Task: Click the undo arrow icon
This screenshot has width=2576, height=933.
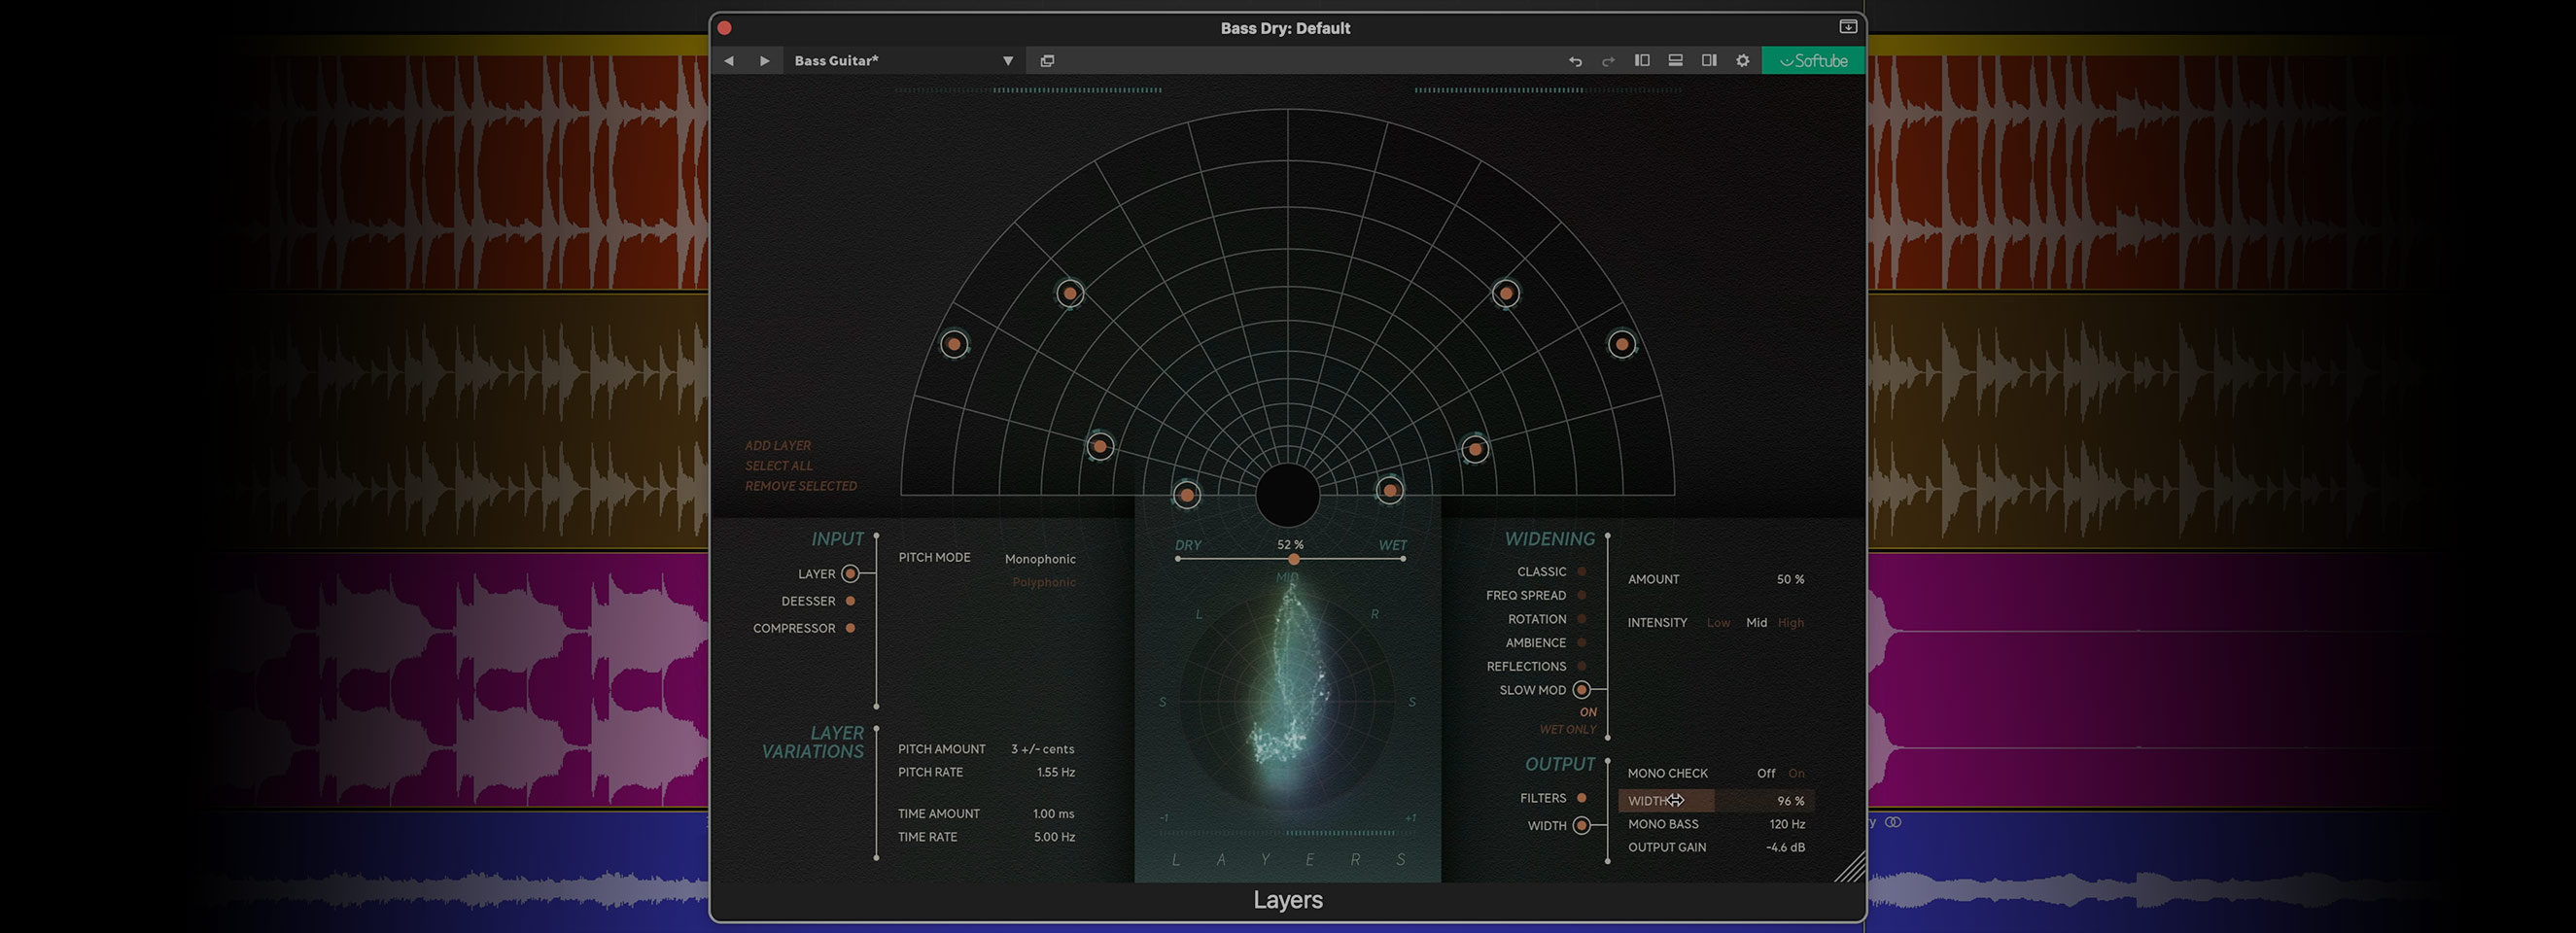Action: point(1575,61)
